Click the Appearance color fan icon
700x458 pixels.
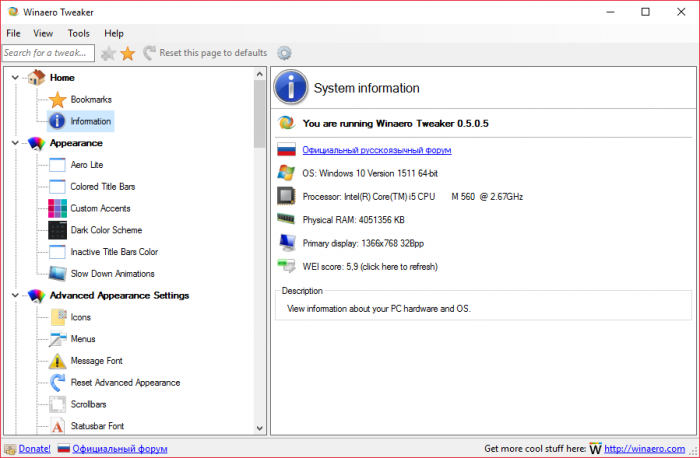(x=37, y=143)
